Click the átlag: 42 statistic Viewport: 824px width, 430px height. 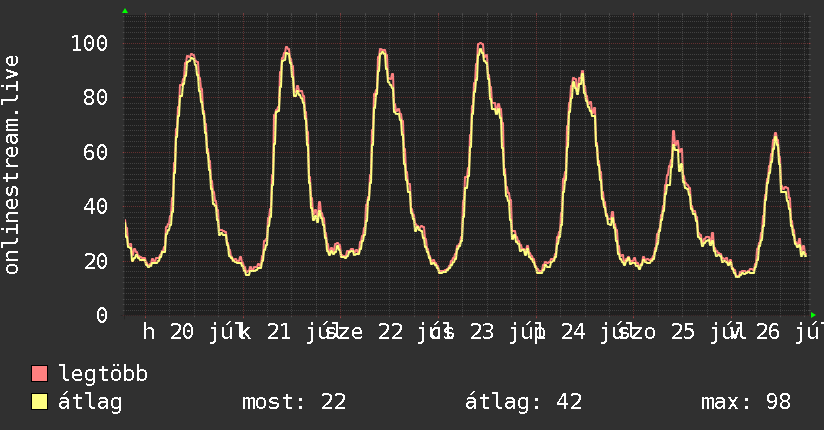pos(523,402)
